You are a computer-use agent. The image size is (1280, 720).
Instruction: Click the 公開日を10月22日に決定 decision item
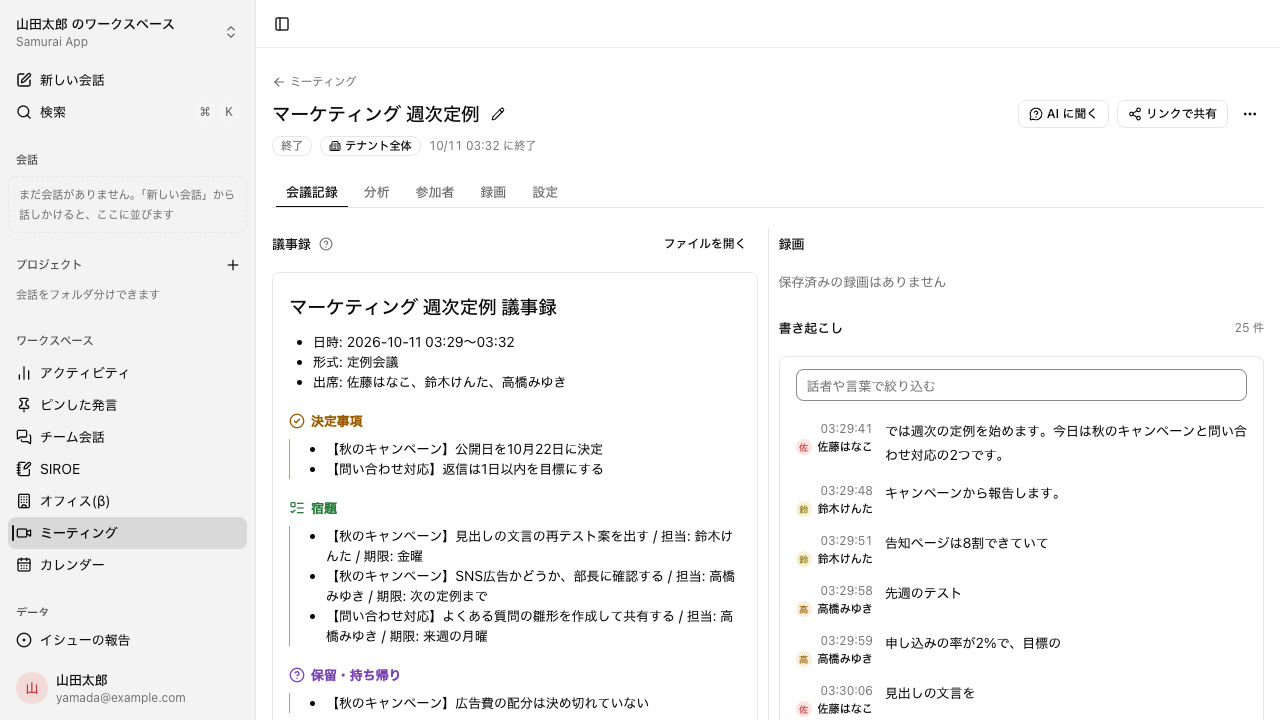pyautogui.click(x=466, y=449)
